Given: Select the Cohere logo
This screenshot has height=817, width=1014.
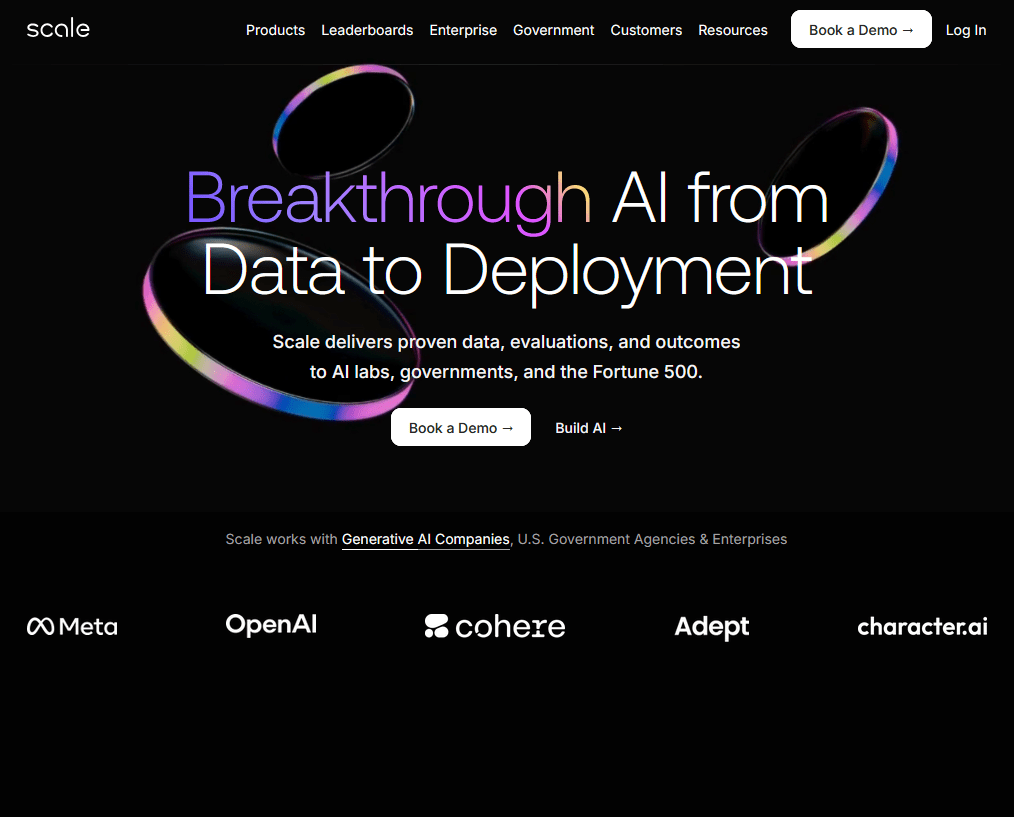Looking at the screenshot, I should (x=494, y=627).
